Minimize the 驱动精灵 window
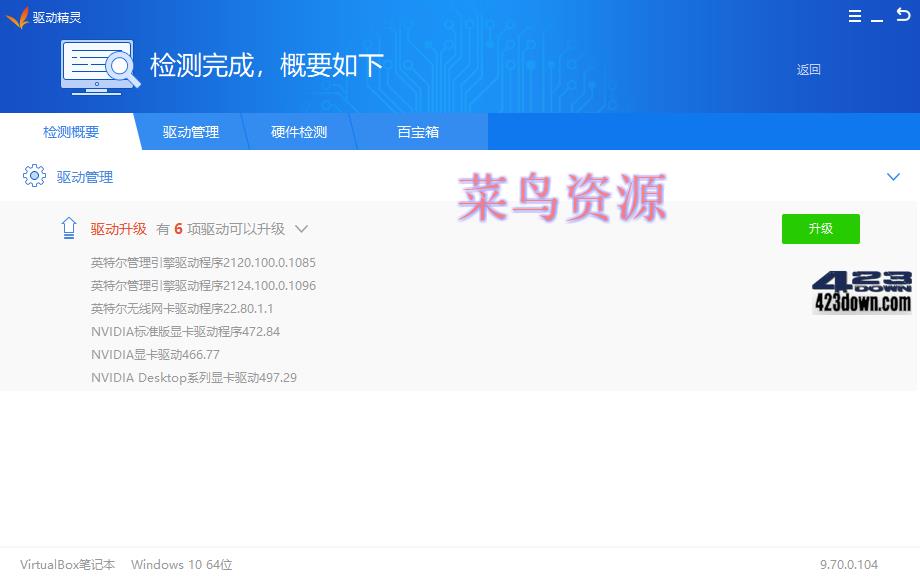This screenshot has height=580, width=920. tap(878, 17)
